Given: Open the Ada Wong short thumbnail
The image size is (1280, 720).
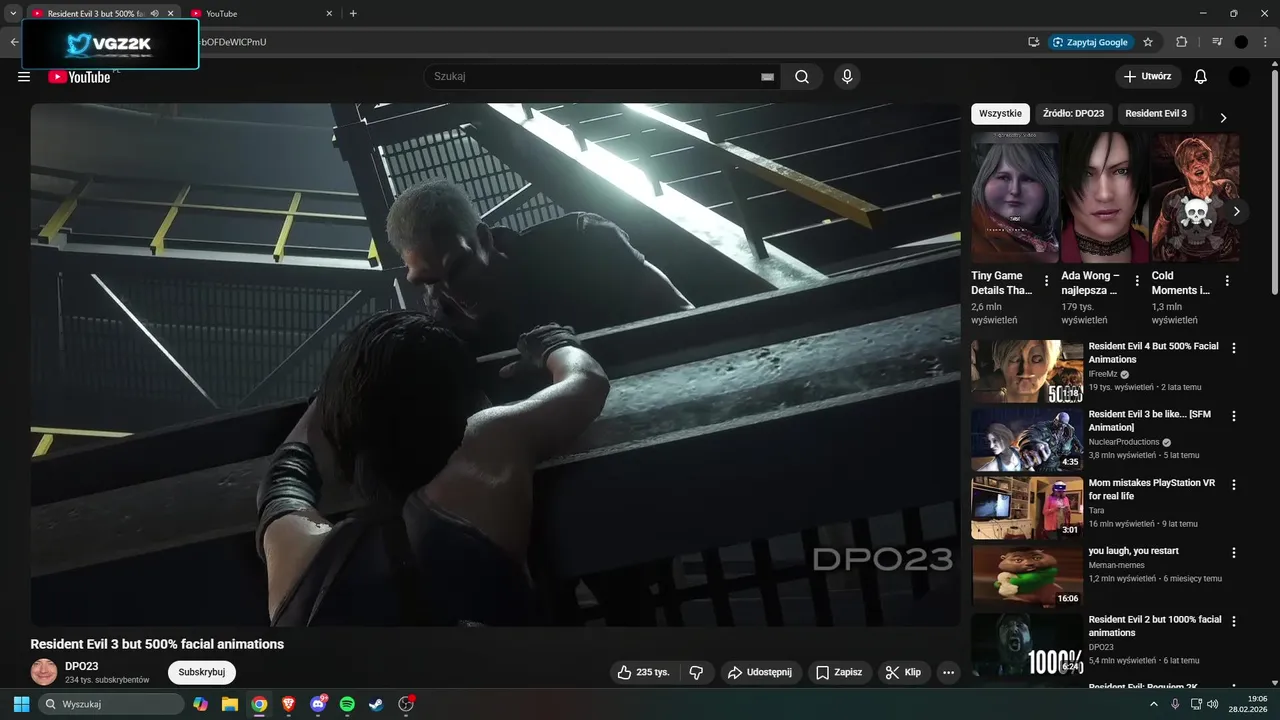Looking at the screenshot, I should coord(1104,197).
